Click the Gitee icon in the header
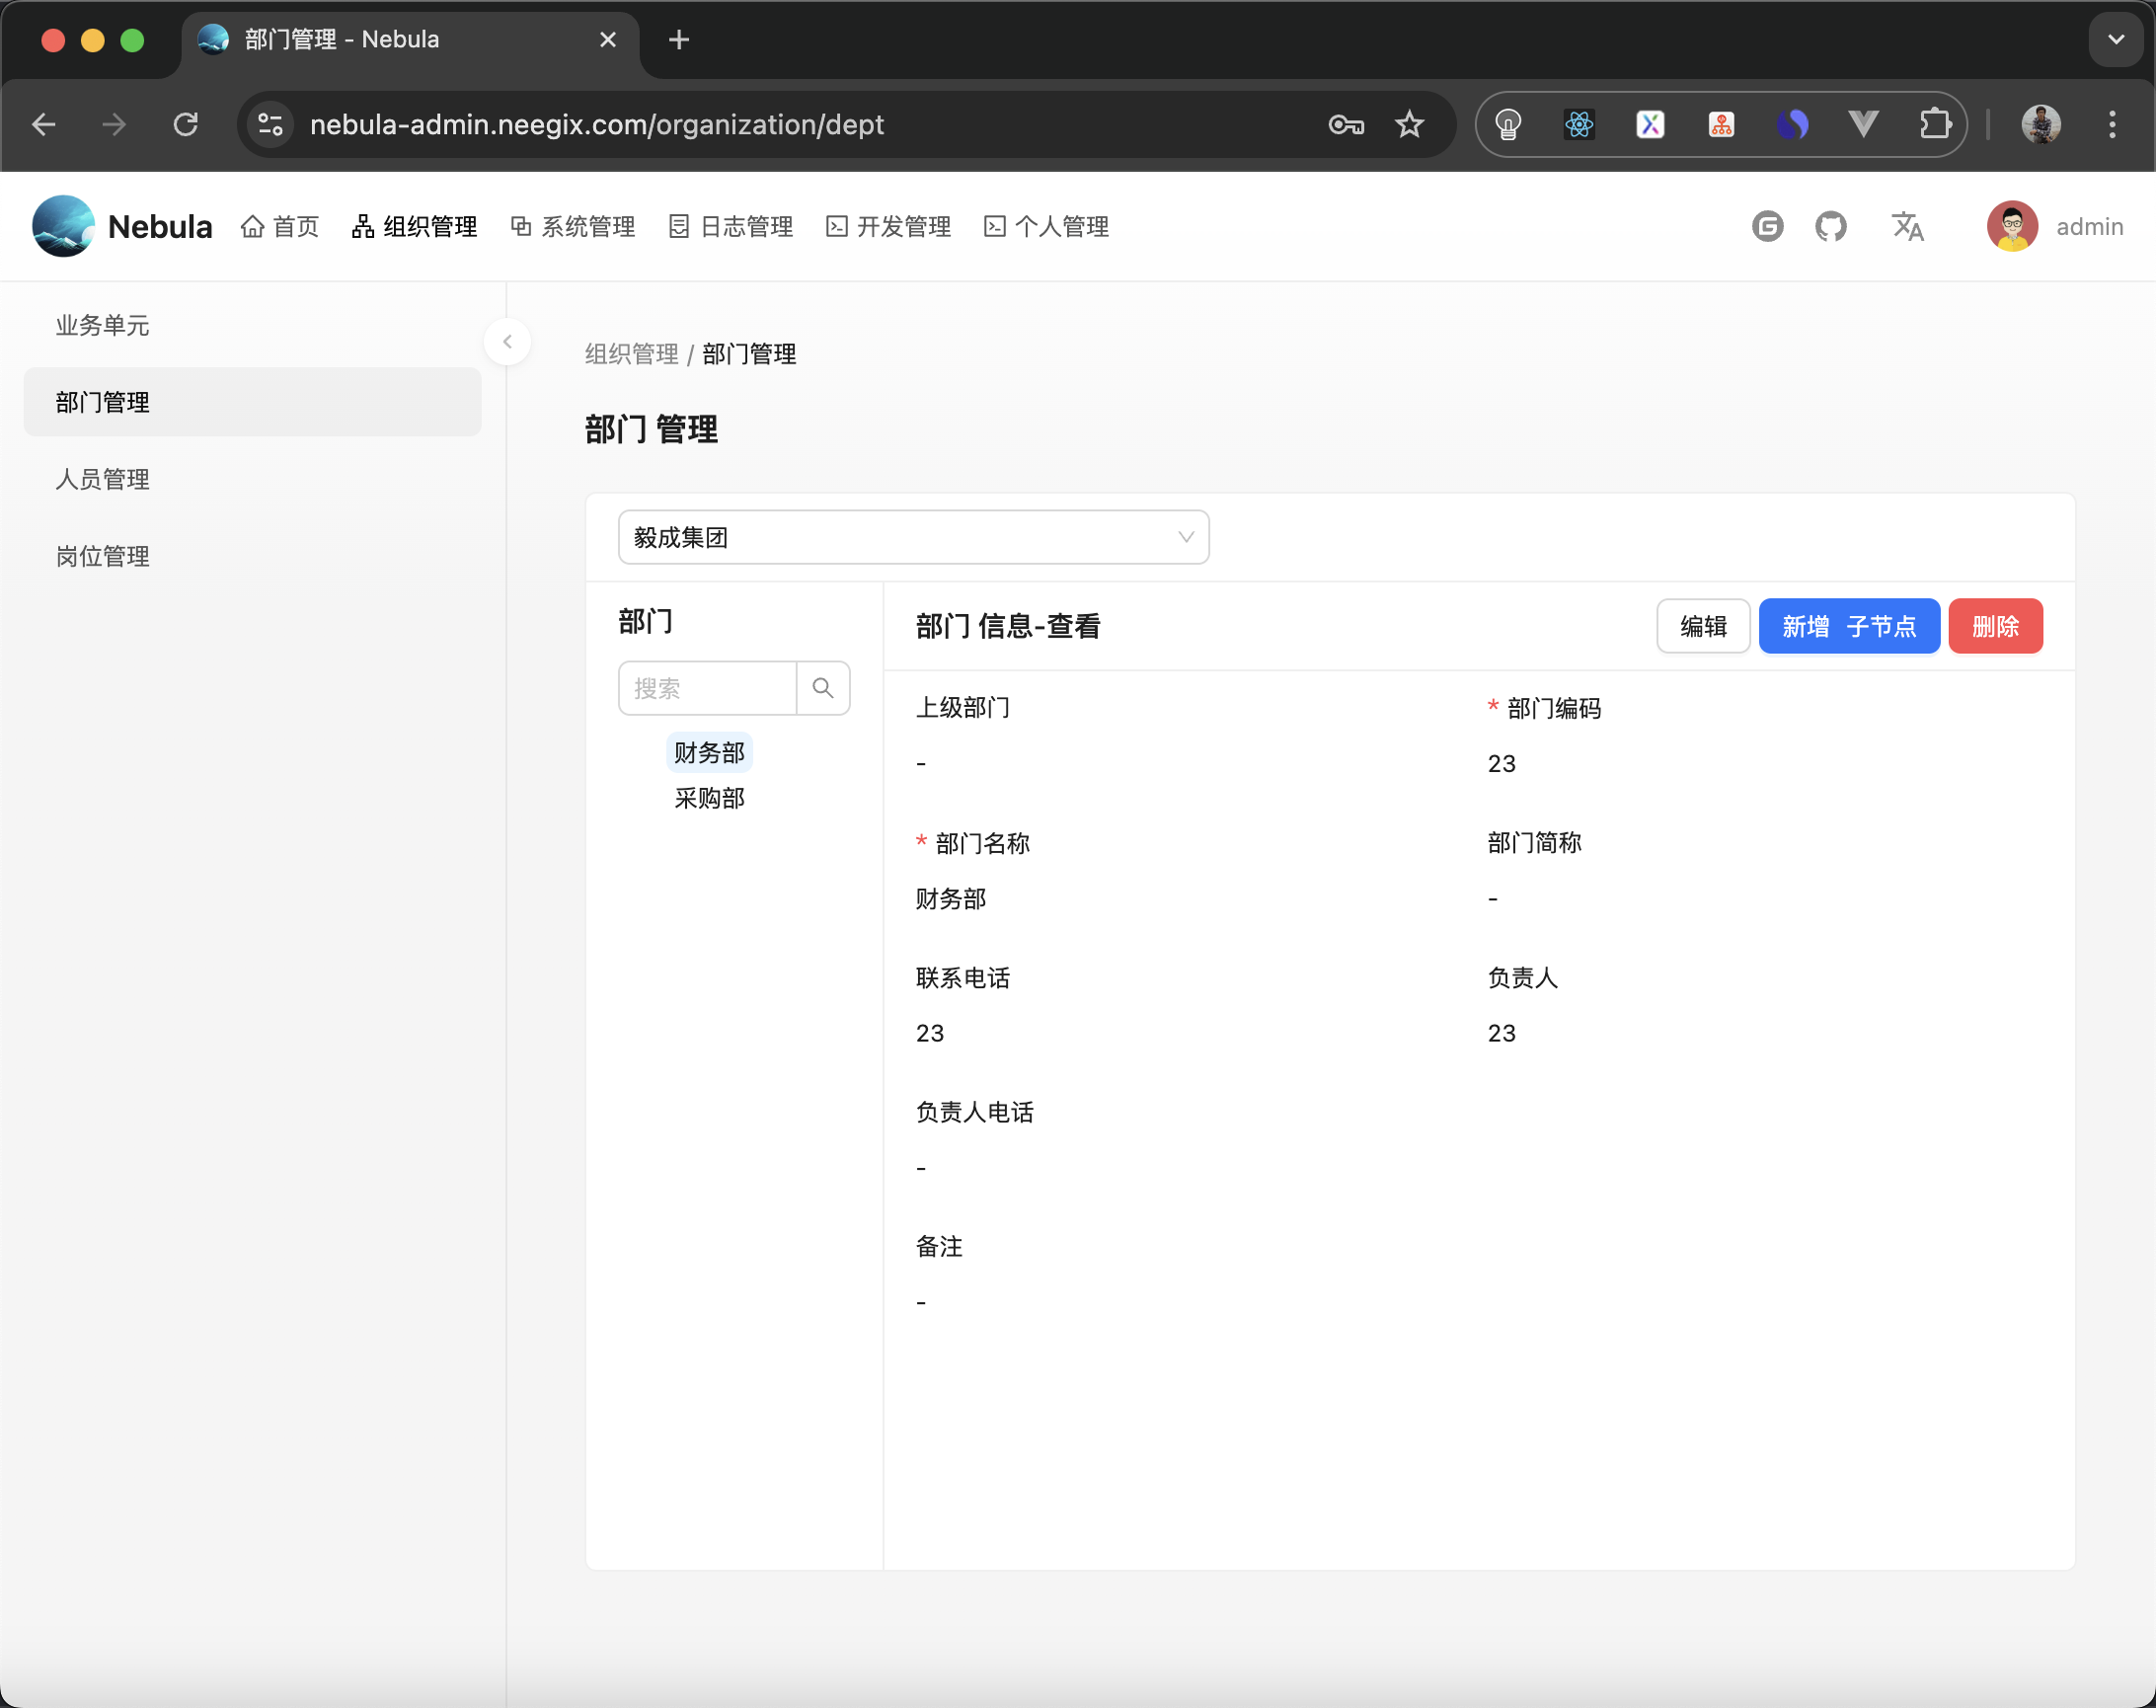The height and width of the screenshot is (1708, 2156). pyautogui.click(x=1767, y=226)
